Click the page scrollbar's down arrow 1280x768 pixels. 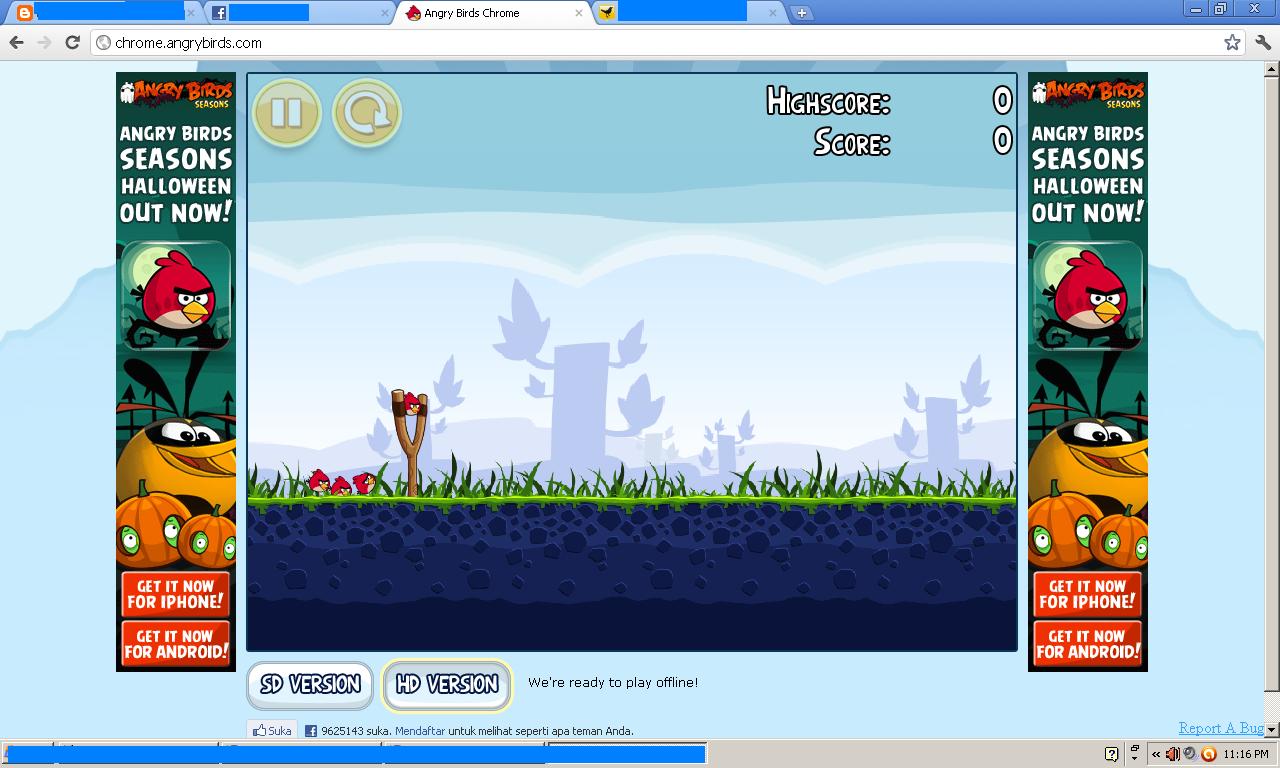coord(1271,731)
